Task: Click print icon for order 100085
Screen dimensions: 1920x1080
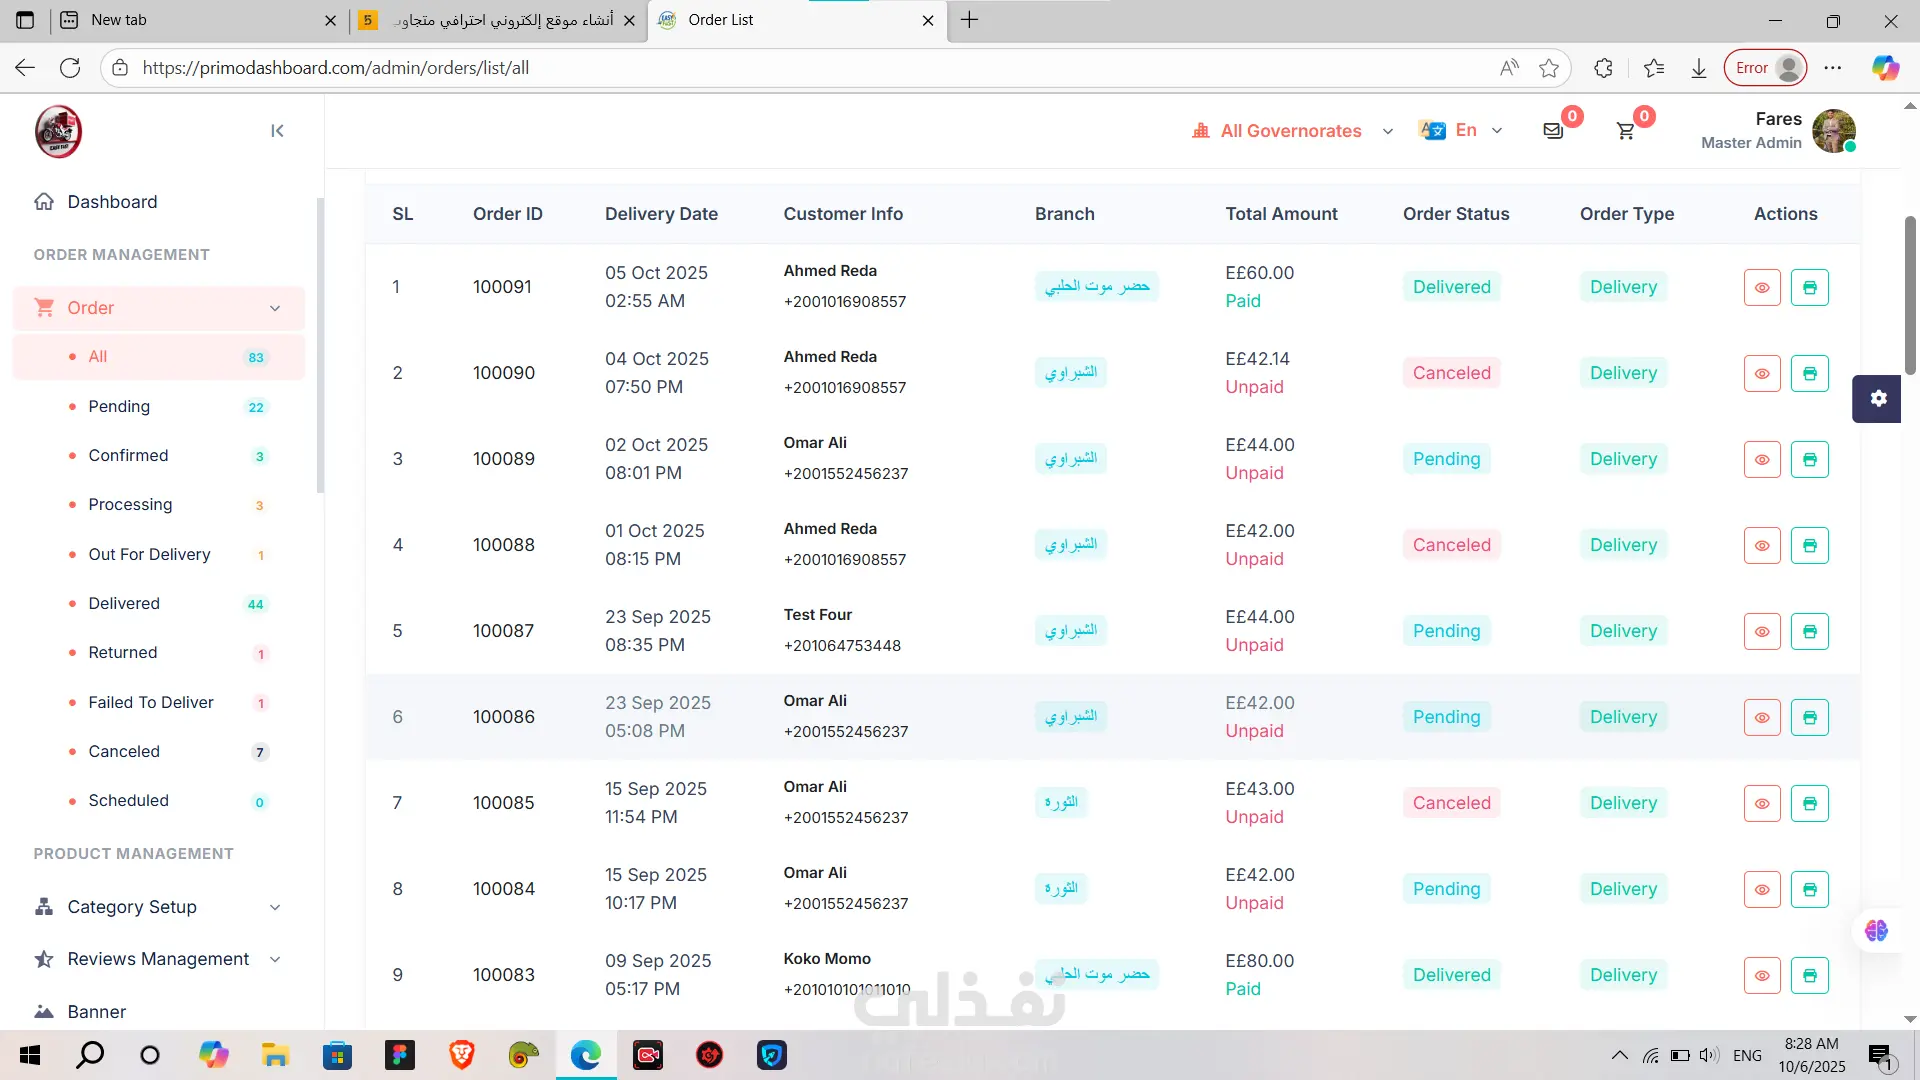Action: (1809, 804)
